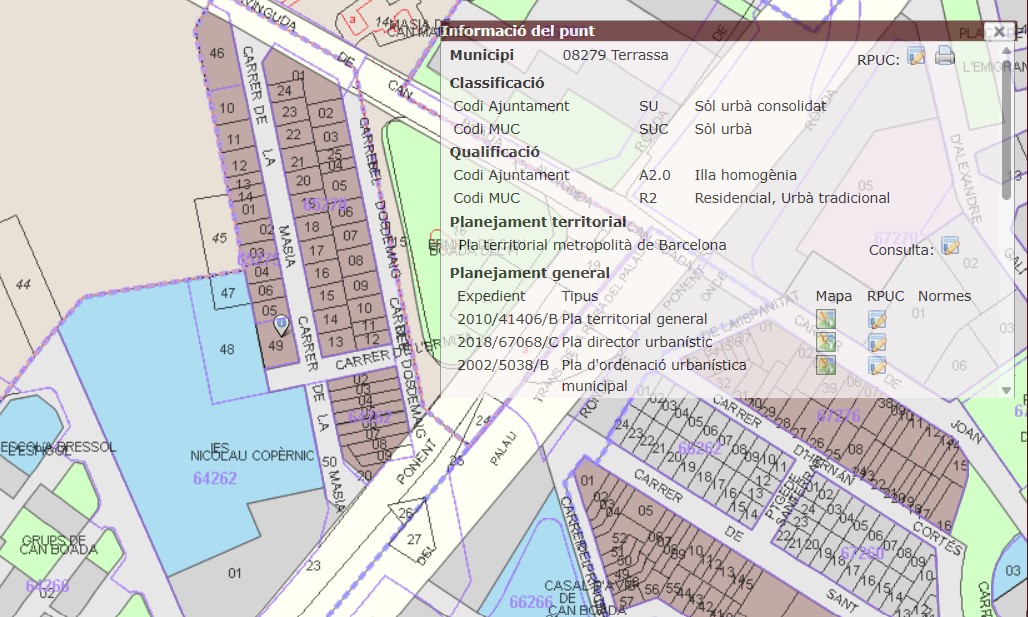1028x617 pixels.
Task: Open RPUC icon for Pla director urbanístic row
Action: pyautogui.click(x=877, y=342)
